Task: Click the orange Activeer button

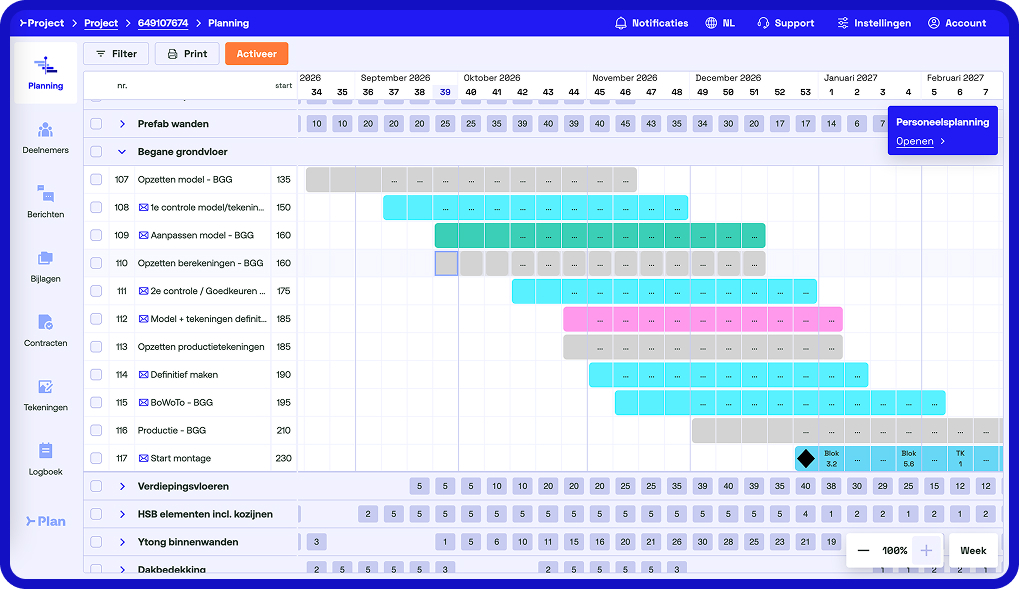Action: click(257, 54)
